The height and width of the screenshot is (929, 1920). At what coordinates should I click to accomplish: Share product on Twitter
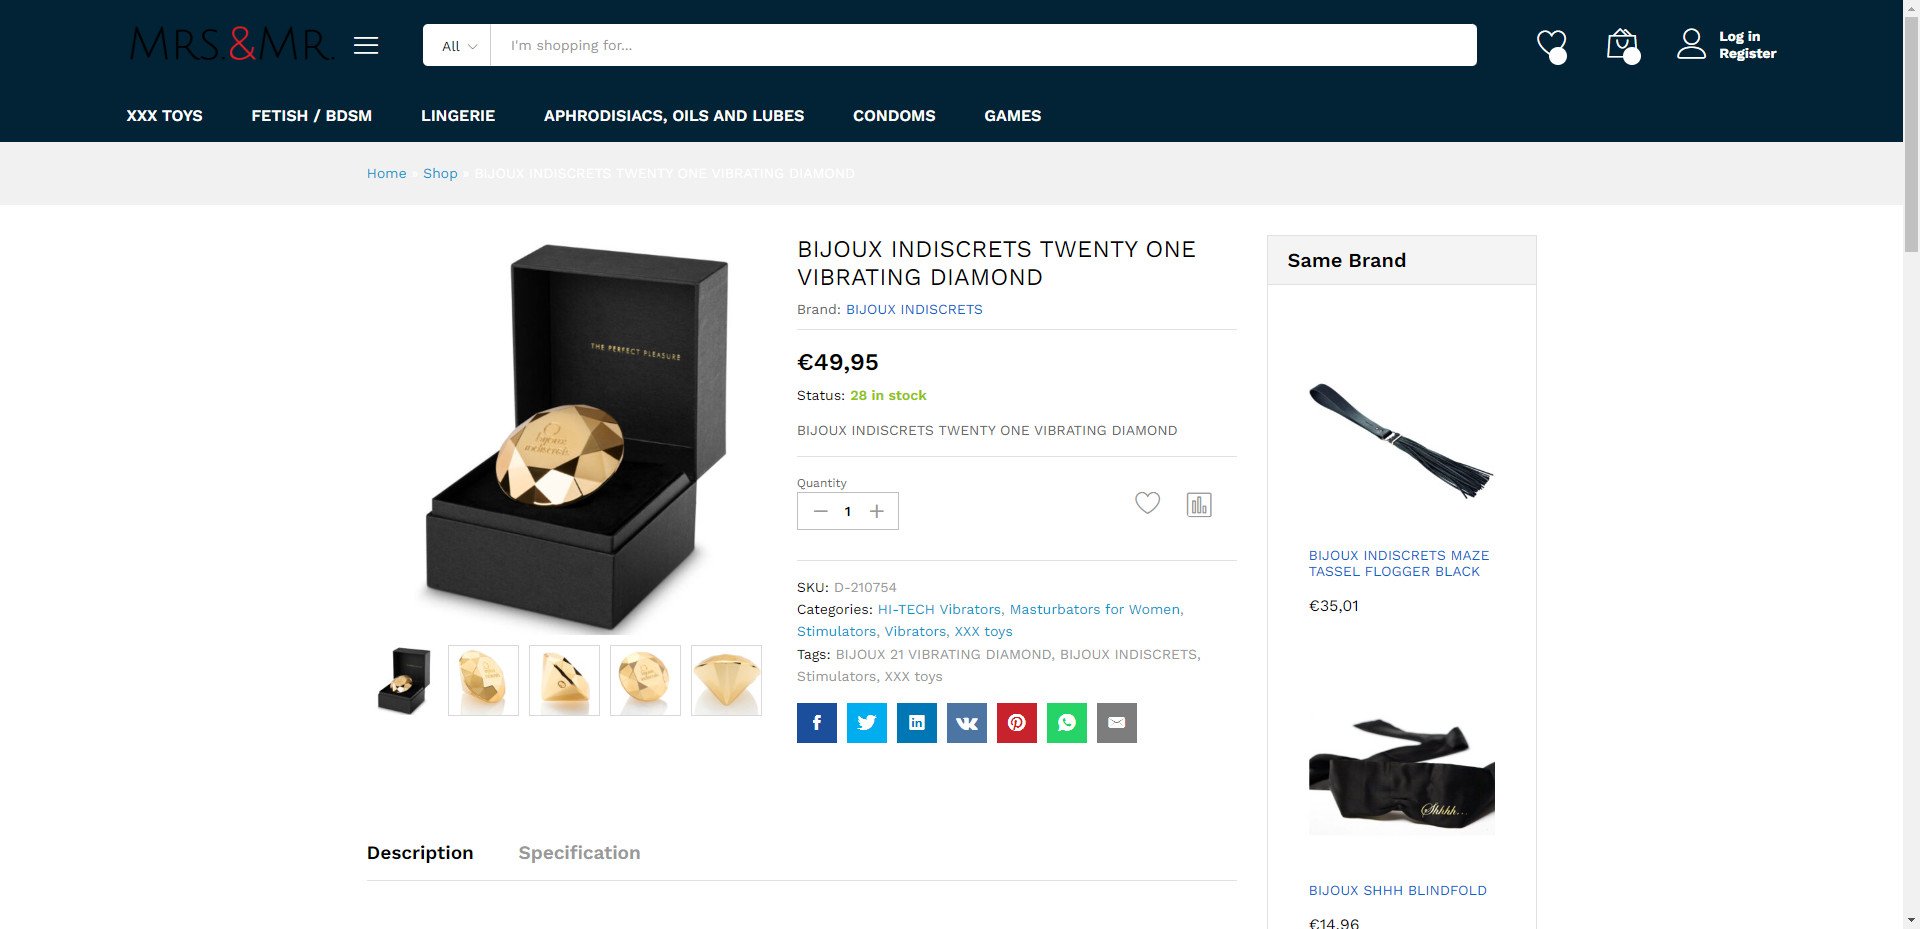pos(867,723)
